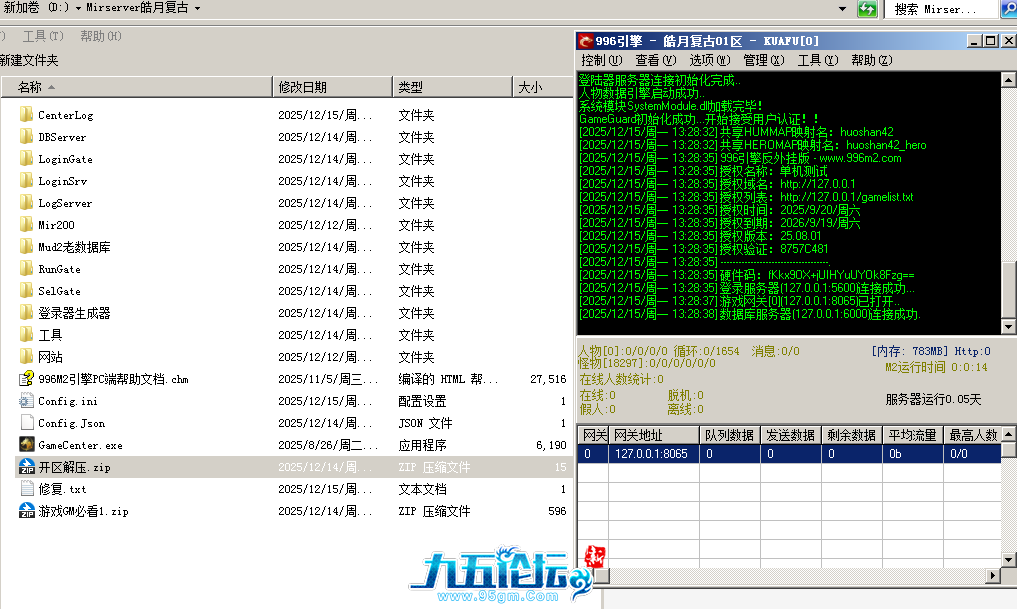This screenshot has width=1017, height=609.
Task: Select the 开区解压.zip archive icon
Action: [x=27, y=467]
